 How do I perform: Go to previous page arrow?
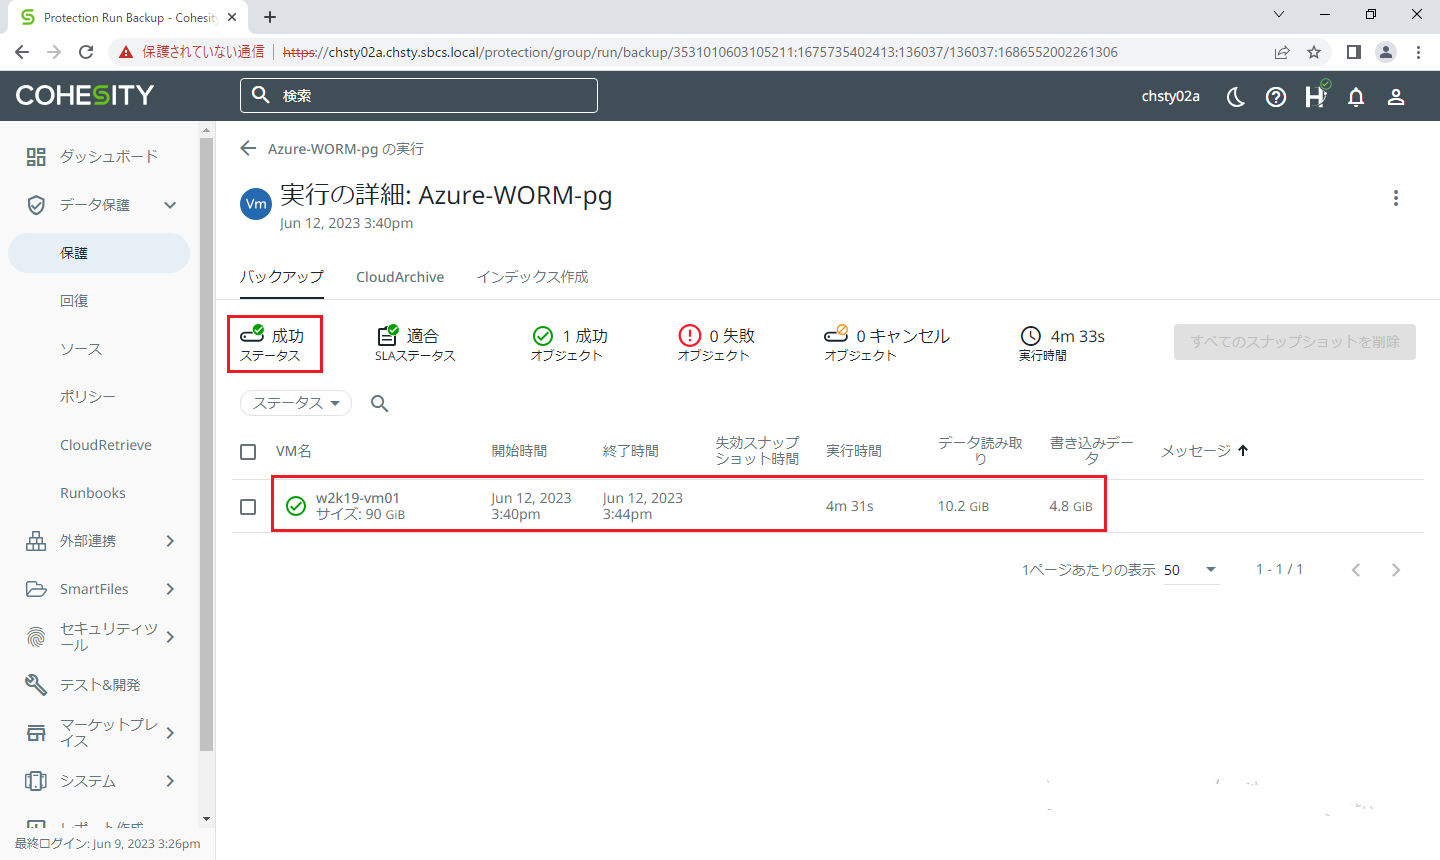(x=1356, y=570)
